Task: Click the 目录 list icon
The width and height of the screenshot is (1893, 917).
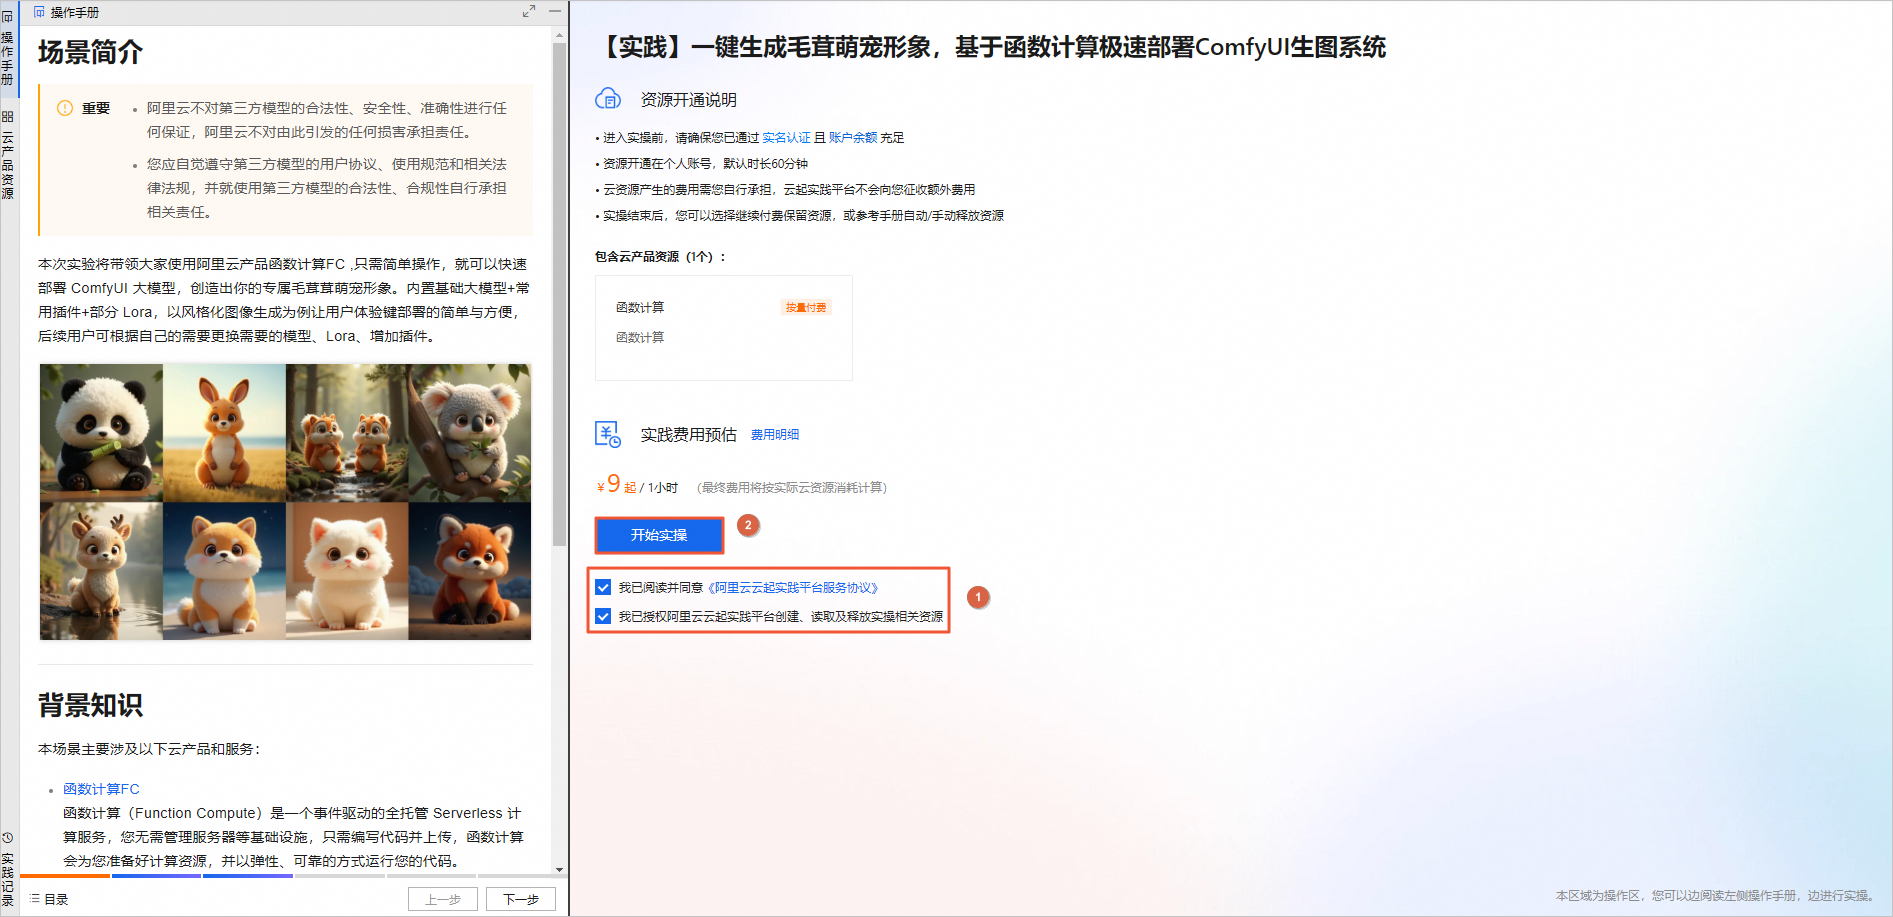Action: click(x=35, y=899)
